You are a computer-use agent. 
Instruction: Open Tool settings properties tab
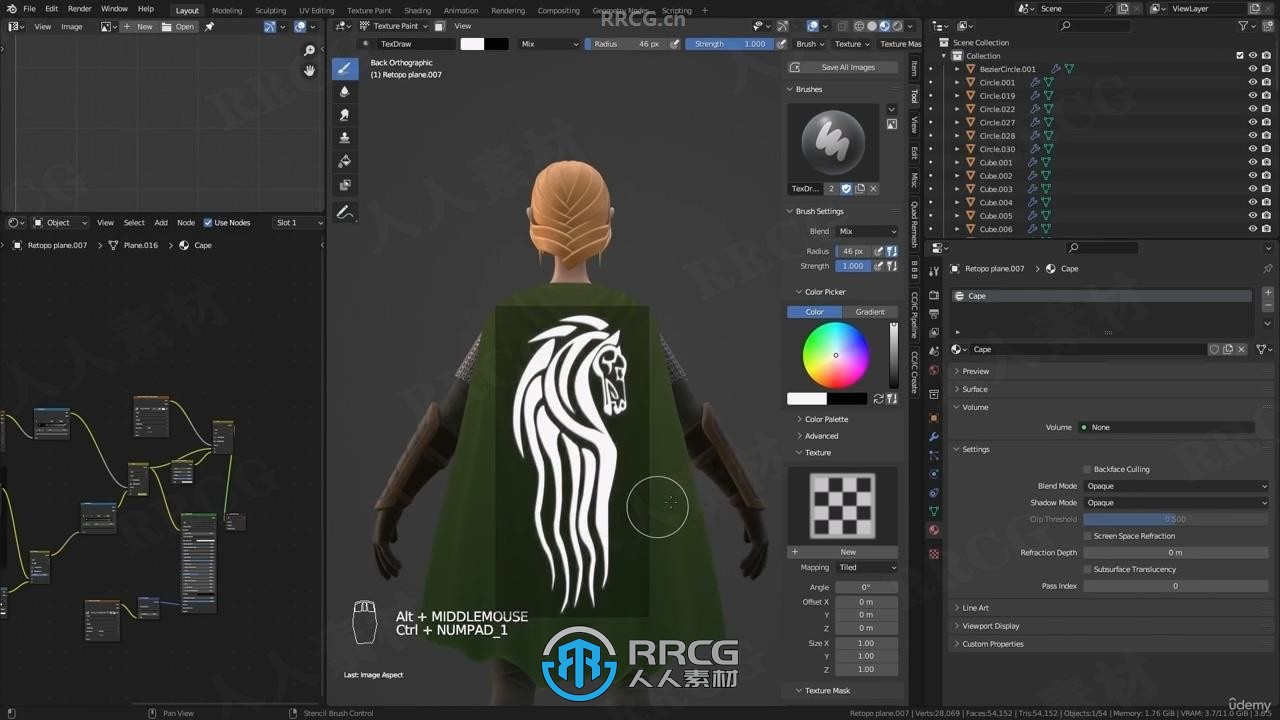coord(934,271)
